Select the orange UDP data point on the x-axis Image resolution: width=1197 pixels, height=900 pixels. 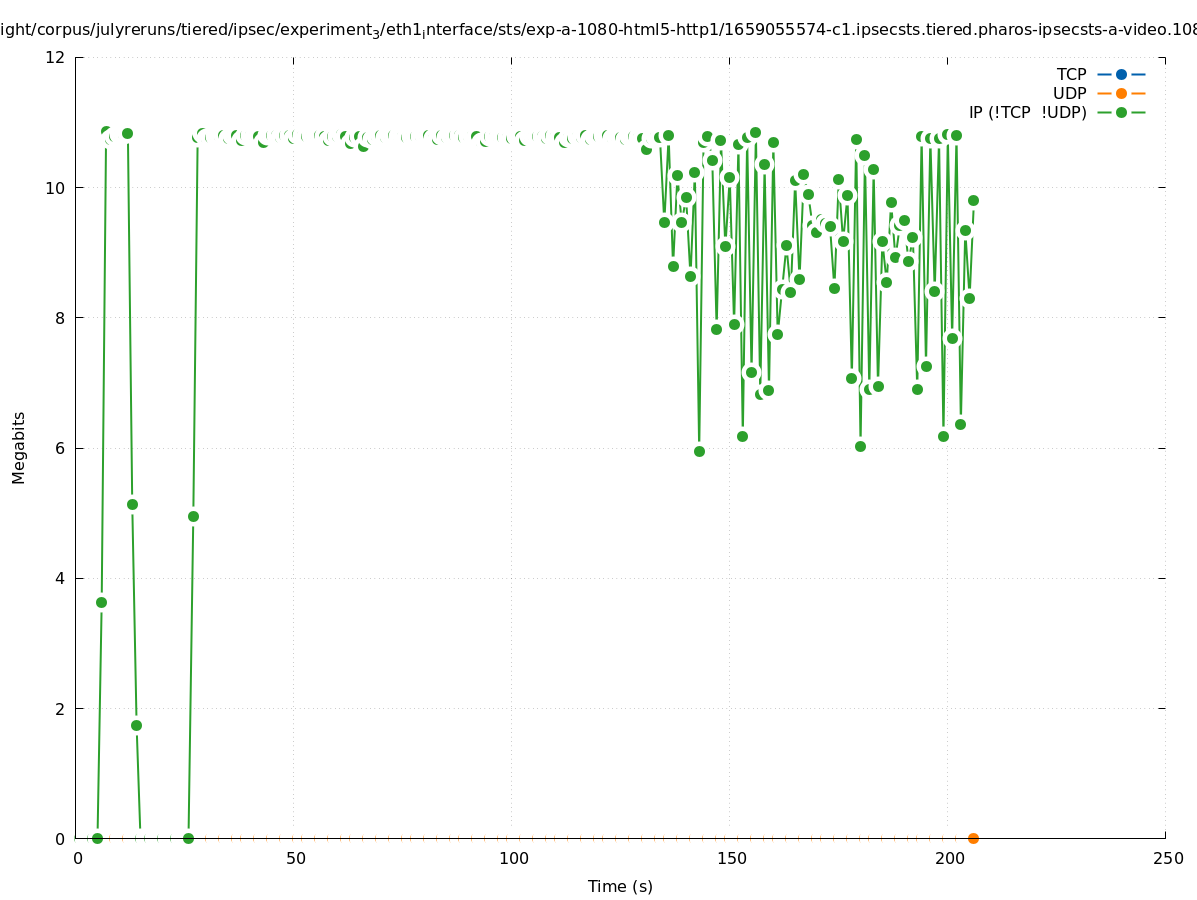(x=973, y=838)
